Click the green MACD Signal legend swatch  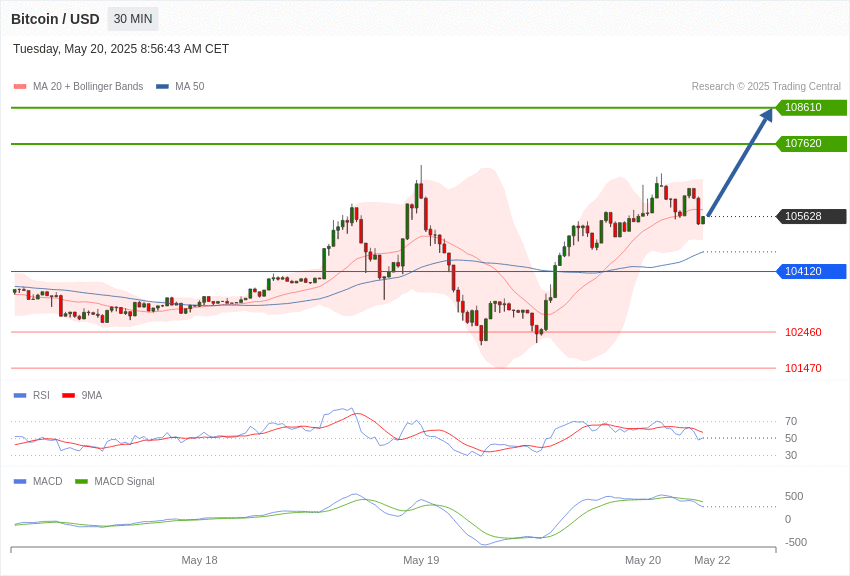tap(81, 482)
